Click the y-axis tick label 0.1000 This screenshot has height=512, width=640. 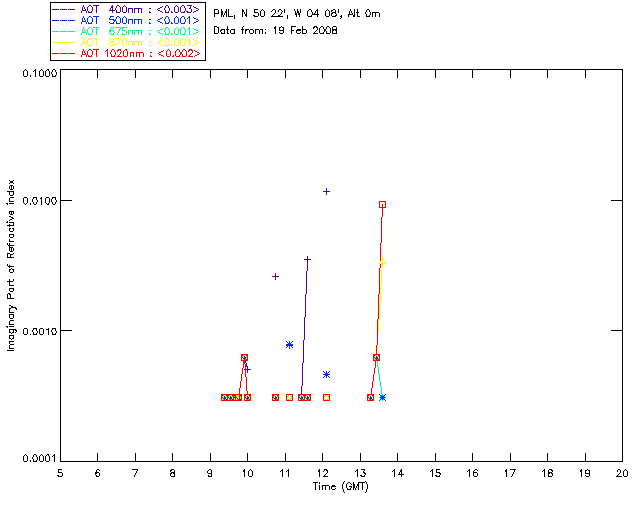(39, 73)
